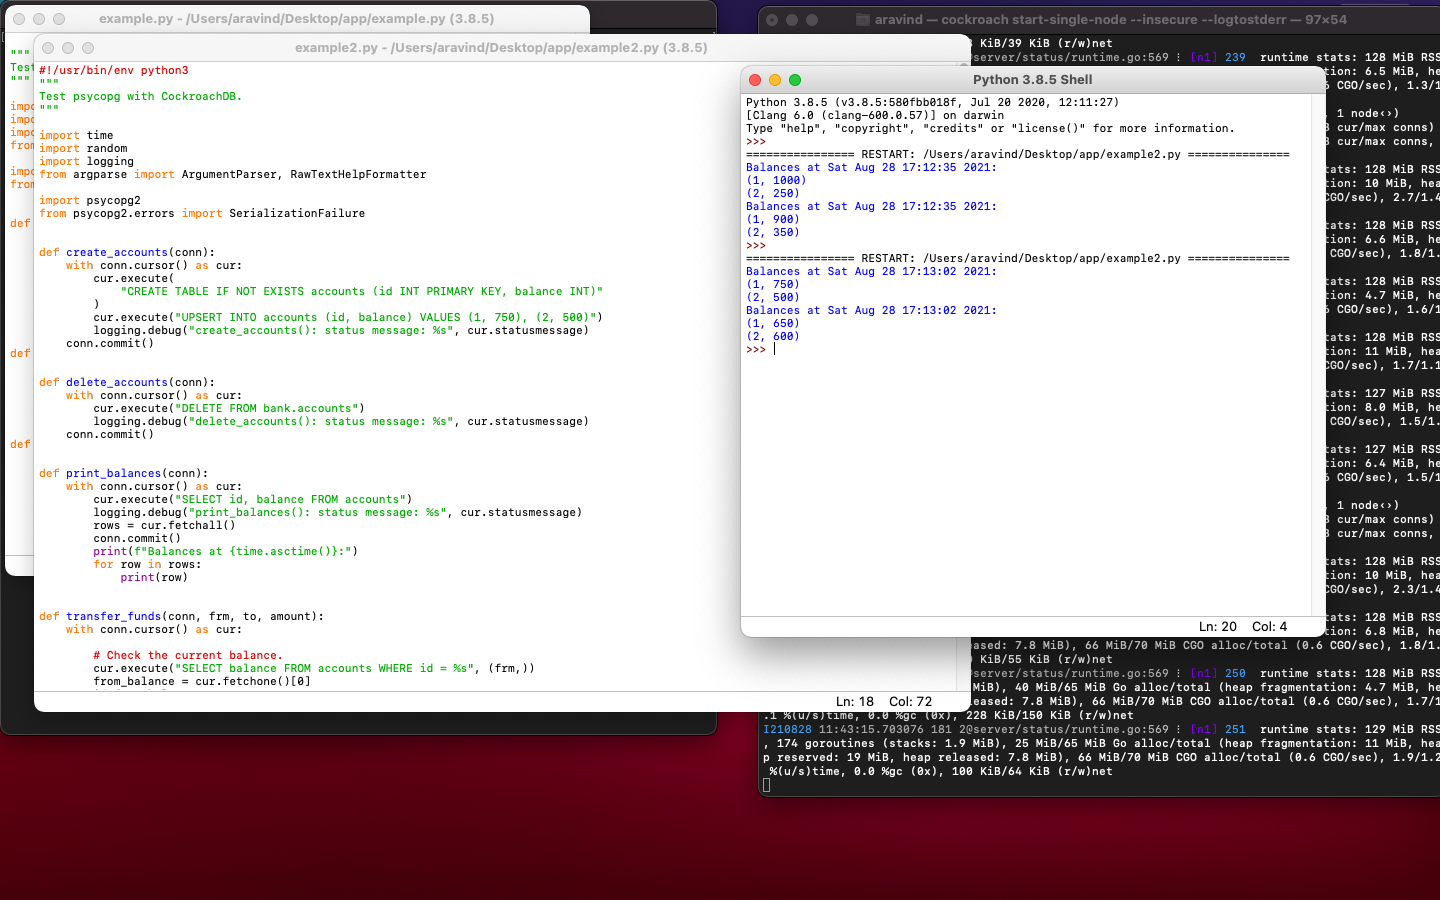The height and width of the screenshot is (900, 1440).
Task: Zoom the cockroach terminal window
Action: (x=812, y=19)
